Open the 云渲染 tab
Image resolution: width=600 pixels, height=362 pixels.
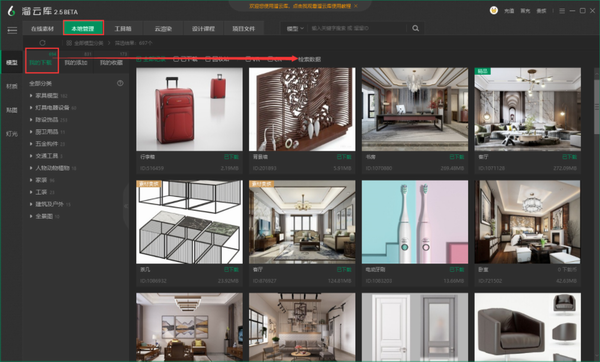163,29
